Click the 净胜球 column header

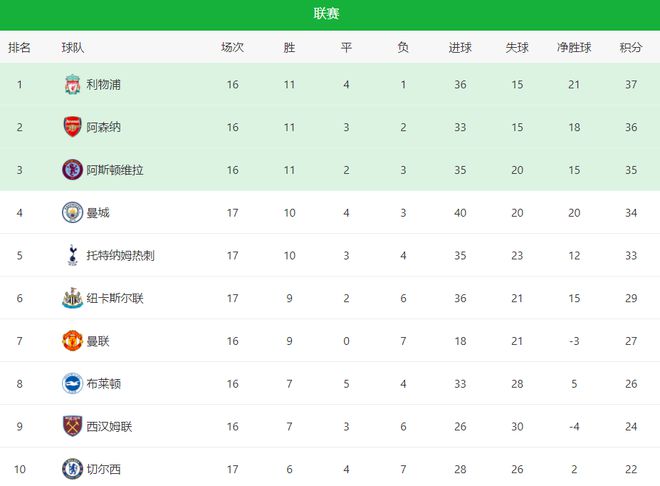coord(574,47)
